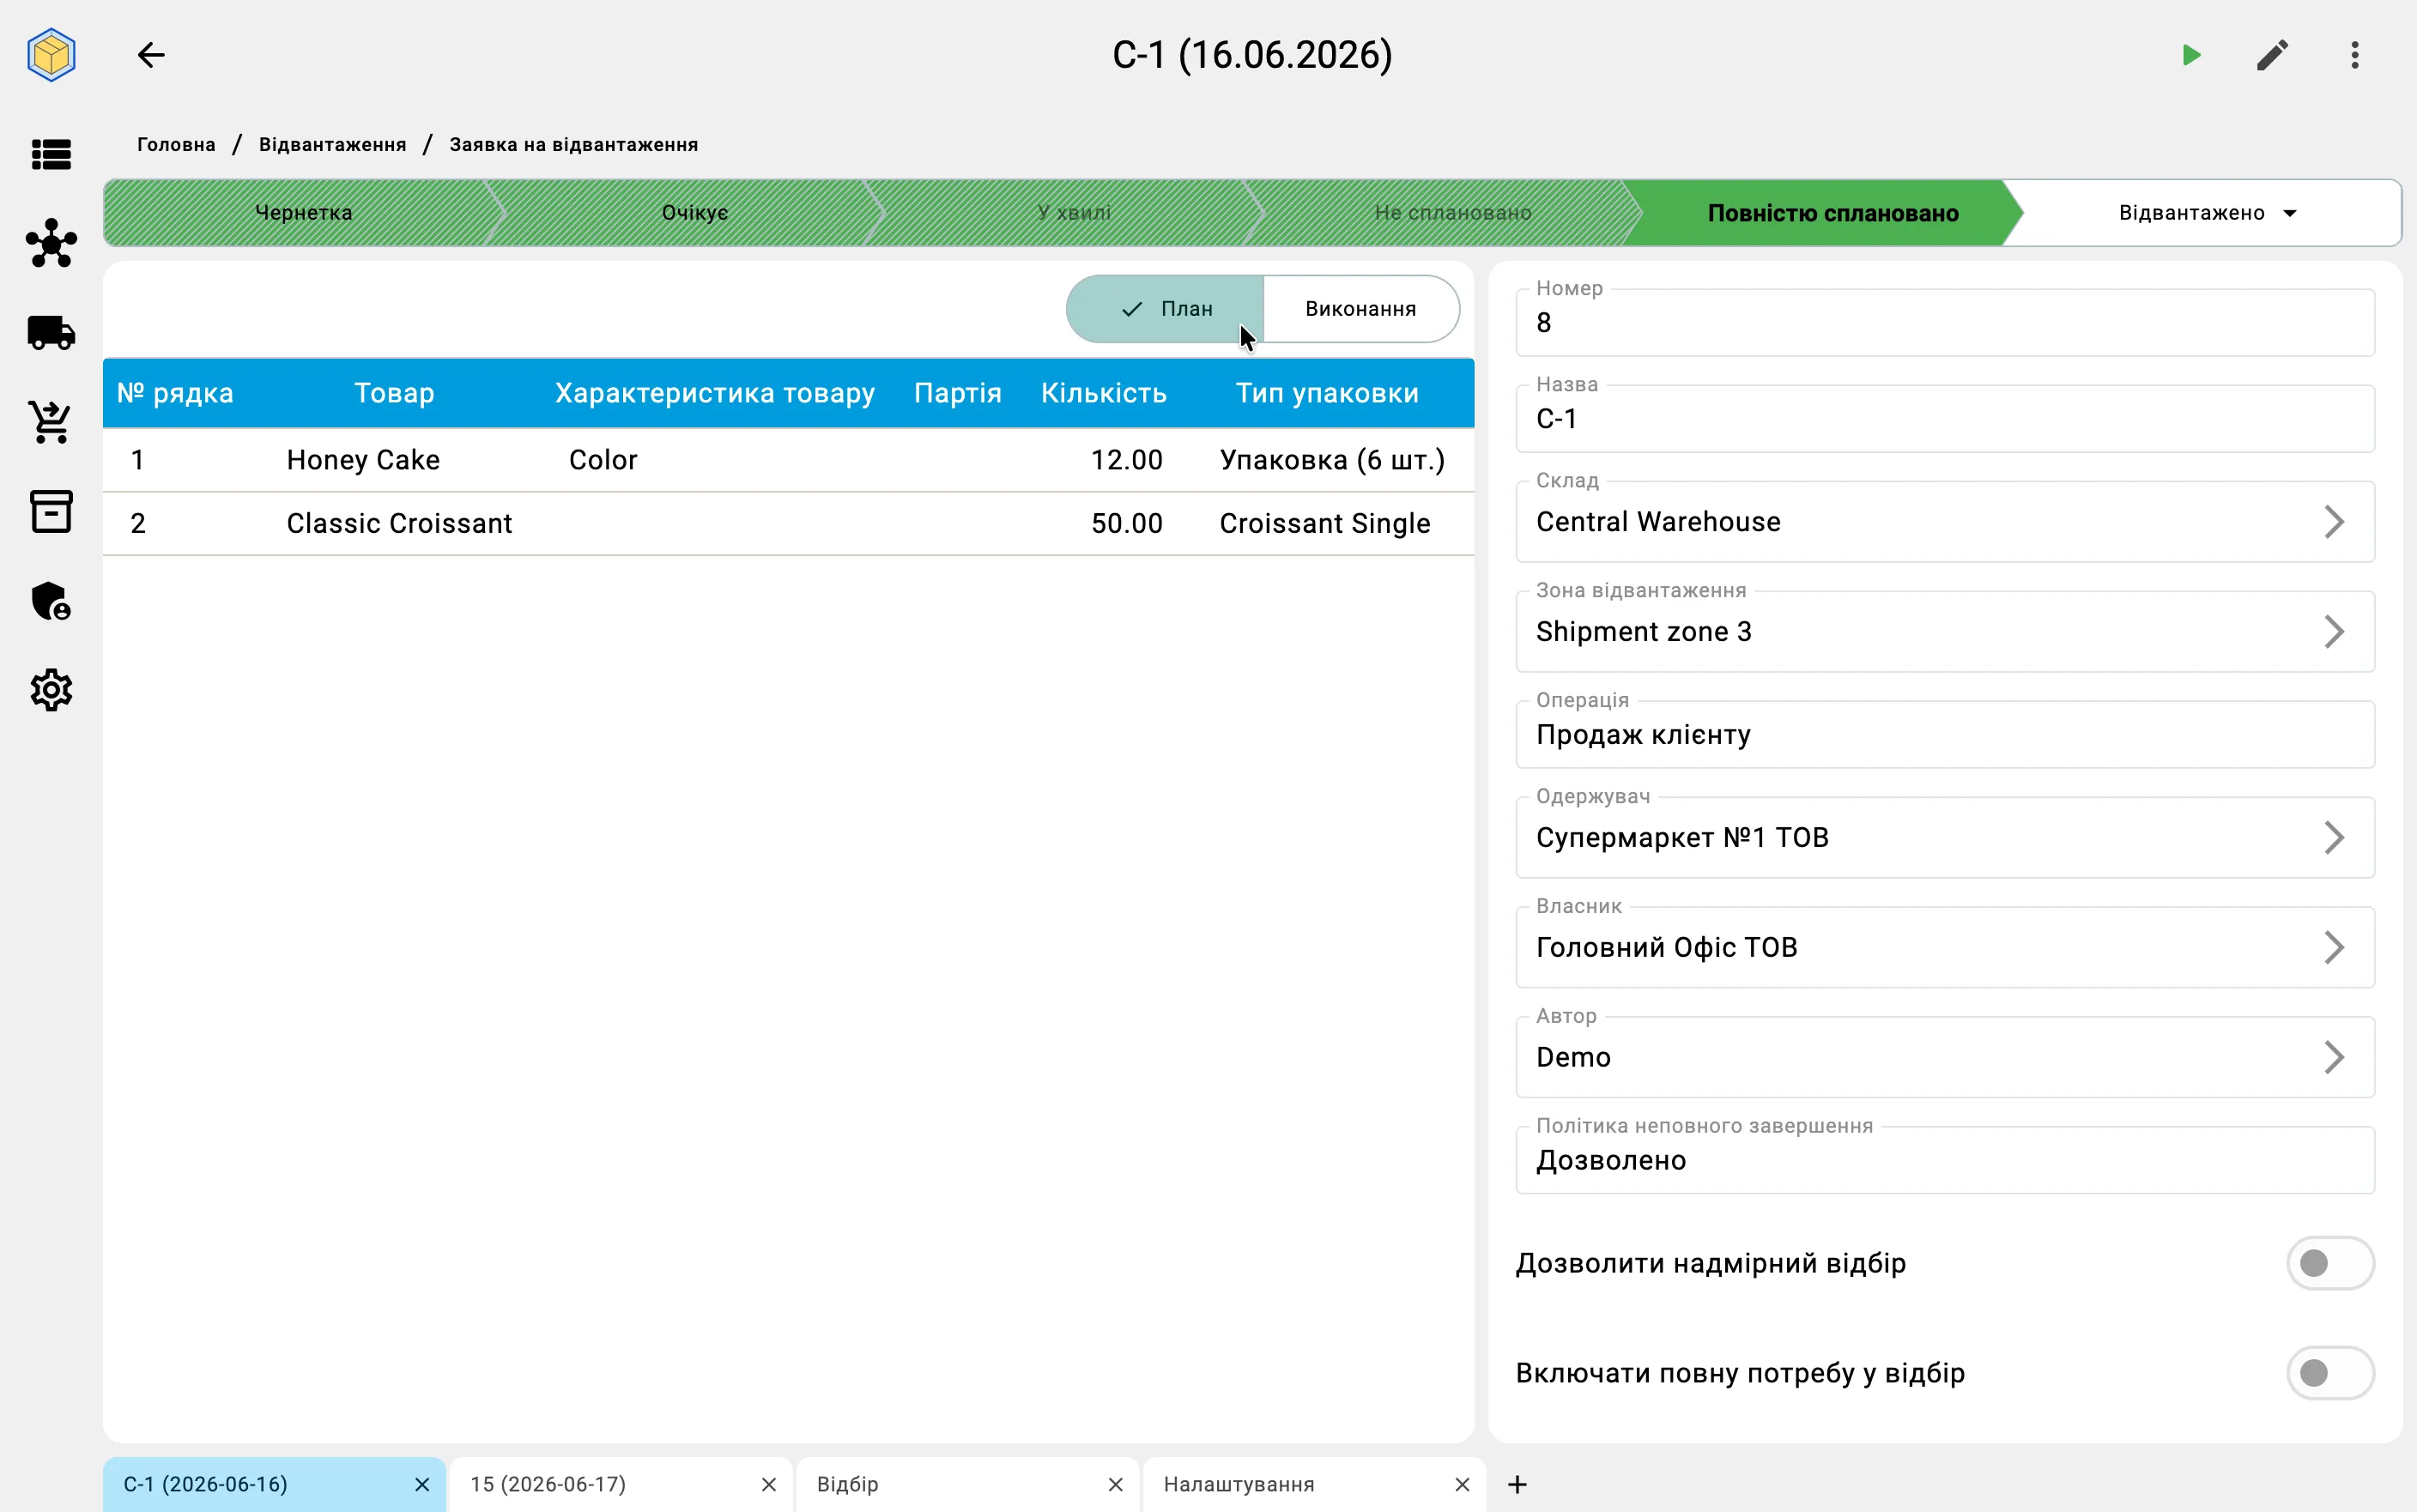Open the shopping cart sidebar icon
Screen dimensions: 2417x1512
tap(51, 422)
